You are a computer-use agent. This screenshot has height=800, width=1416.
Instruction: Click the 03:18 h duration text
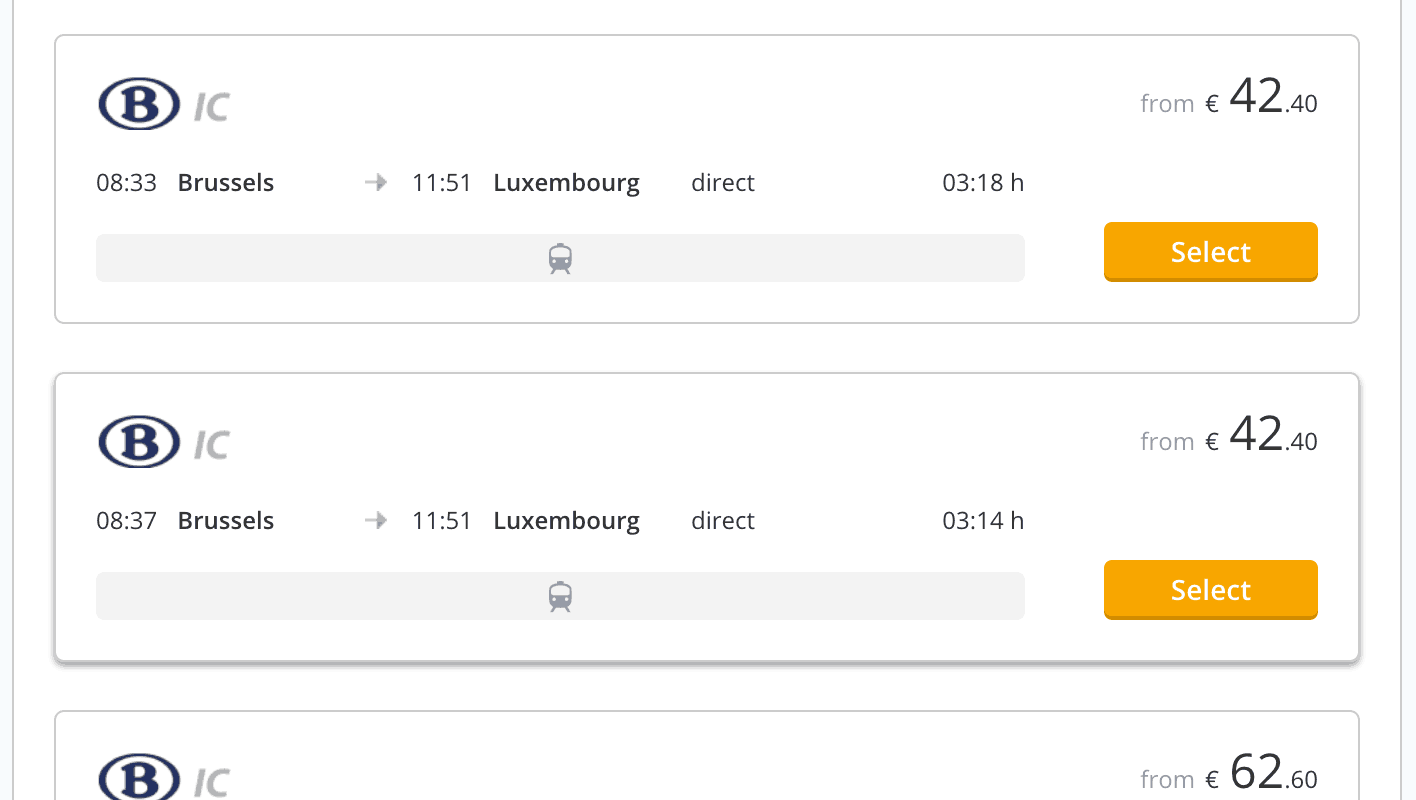(x=982, y=183)
